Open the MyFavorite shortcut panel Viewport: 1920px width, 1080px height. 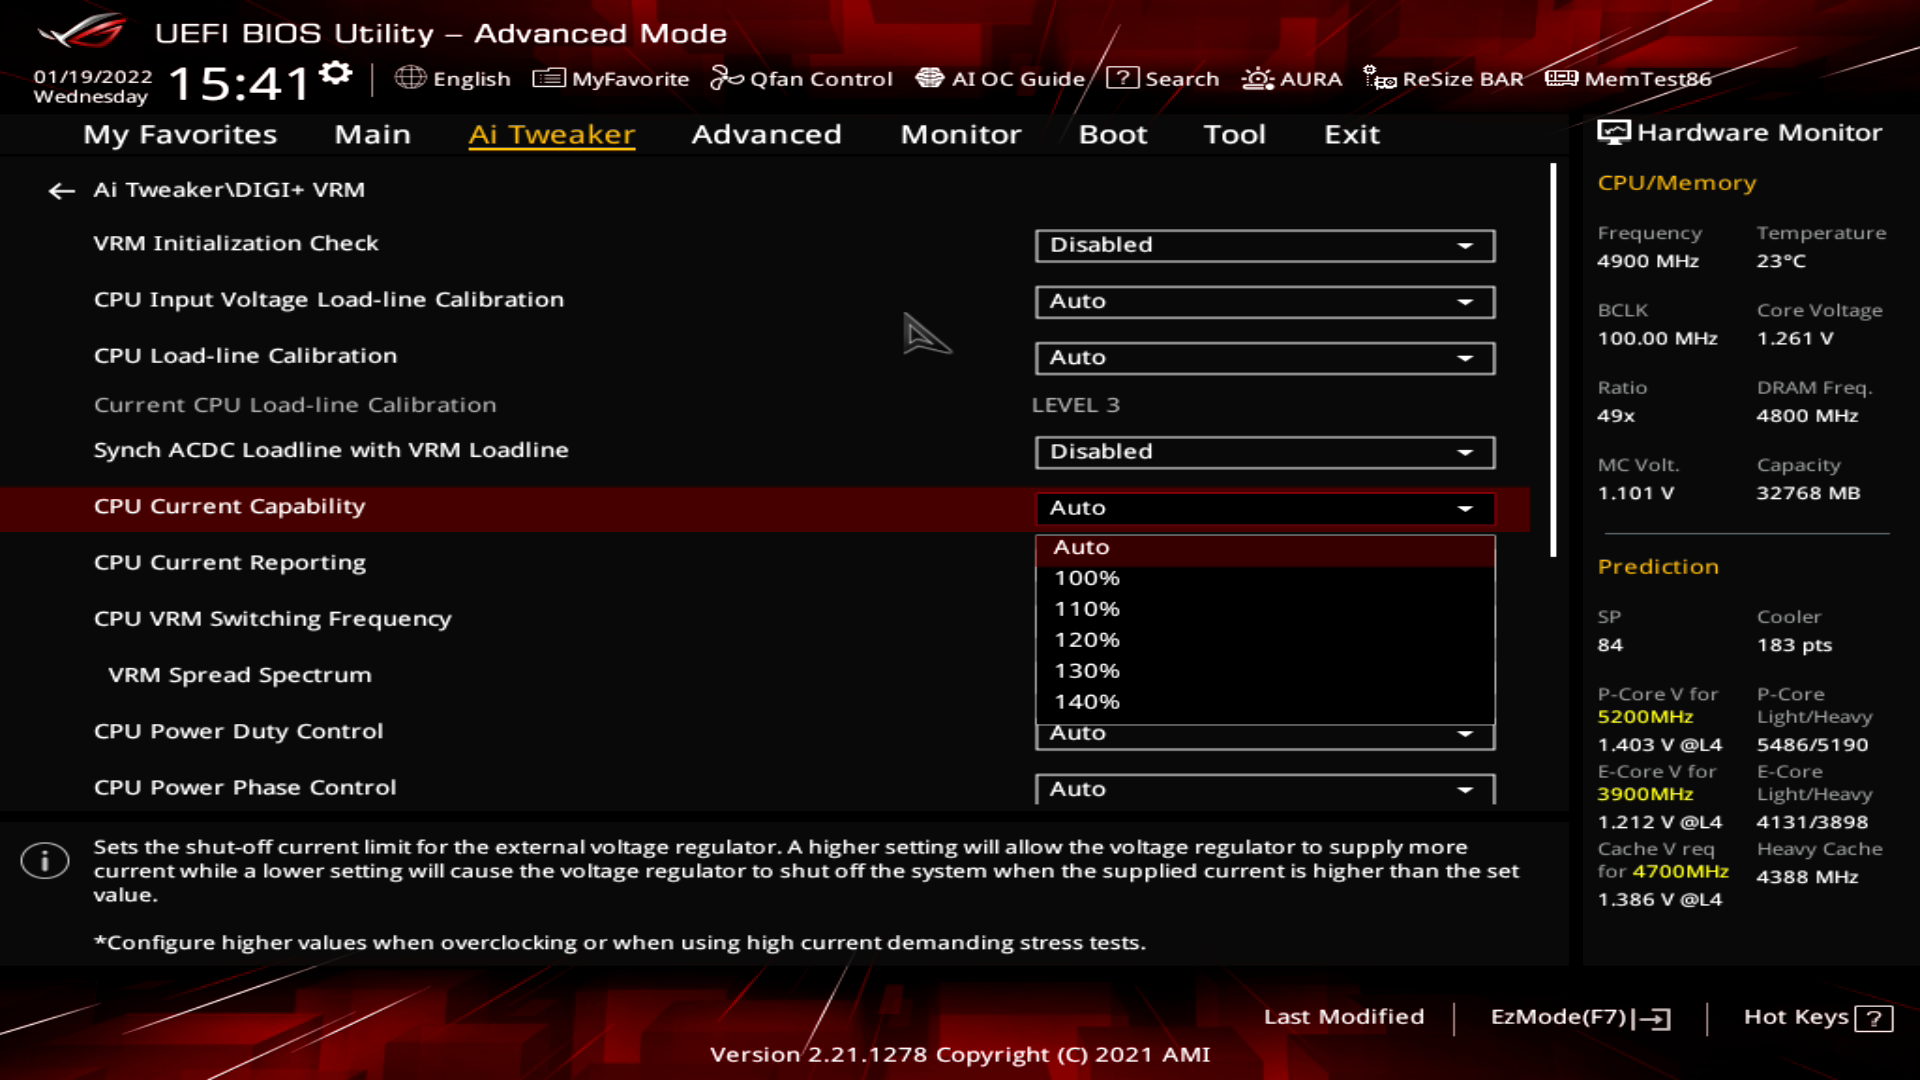pos(611,78)
